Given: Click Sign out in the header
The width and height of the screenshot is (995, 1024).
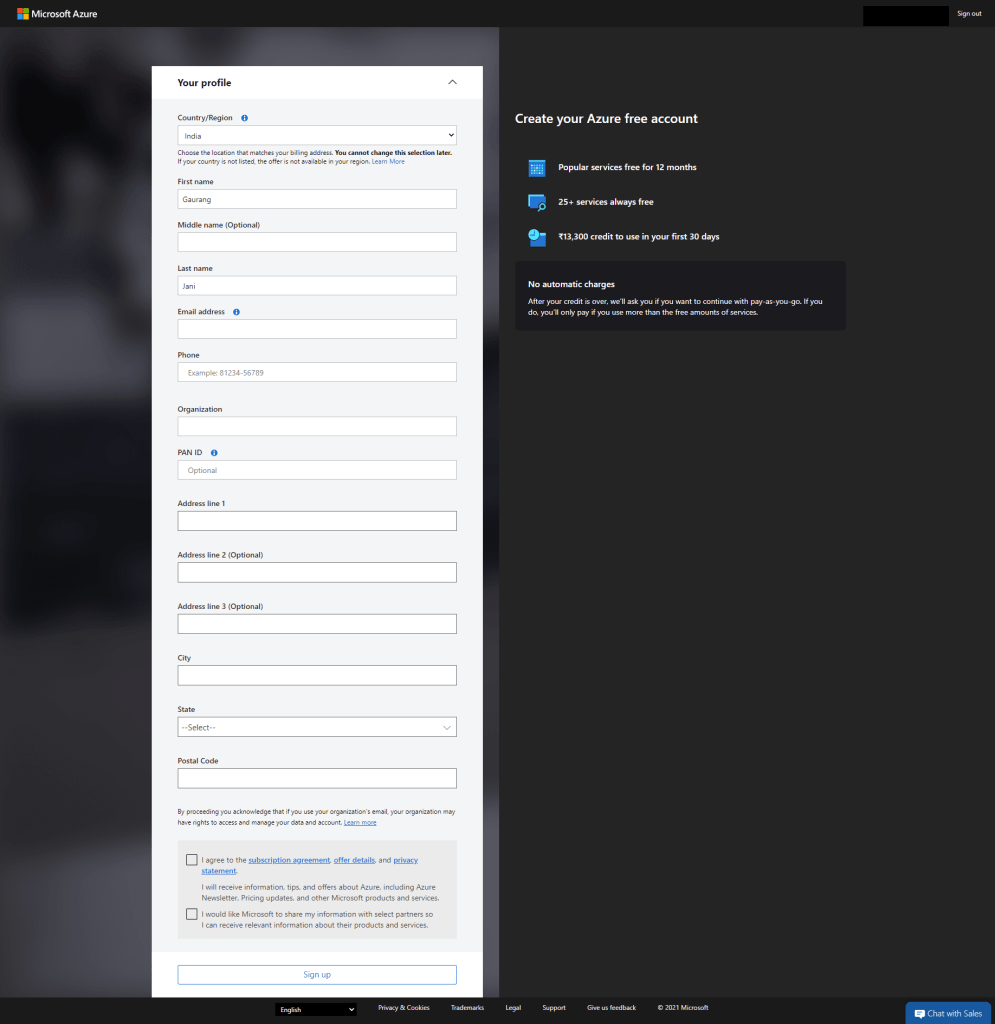Looking at the screenshot, I should [969, 14].
